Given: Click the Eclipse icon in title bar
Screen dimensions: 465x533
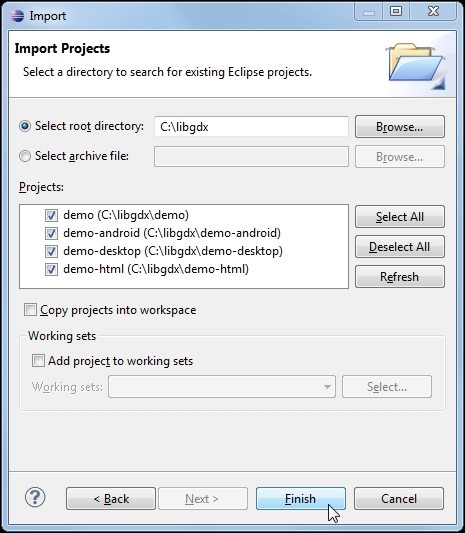Looking at the screenshot, I should pos(17,16).
